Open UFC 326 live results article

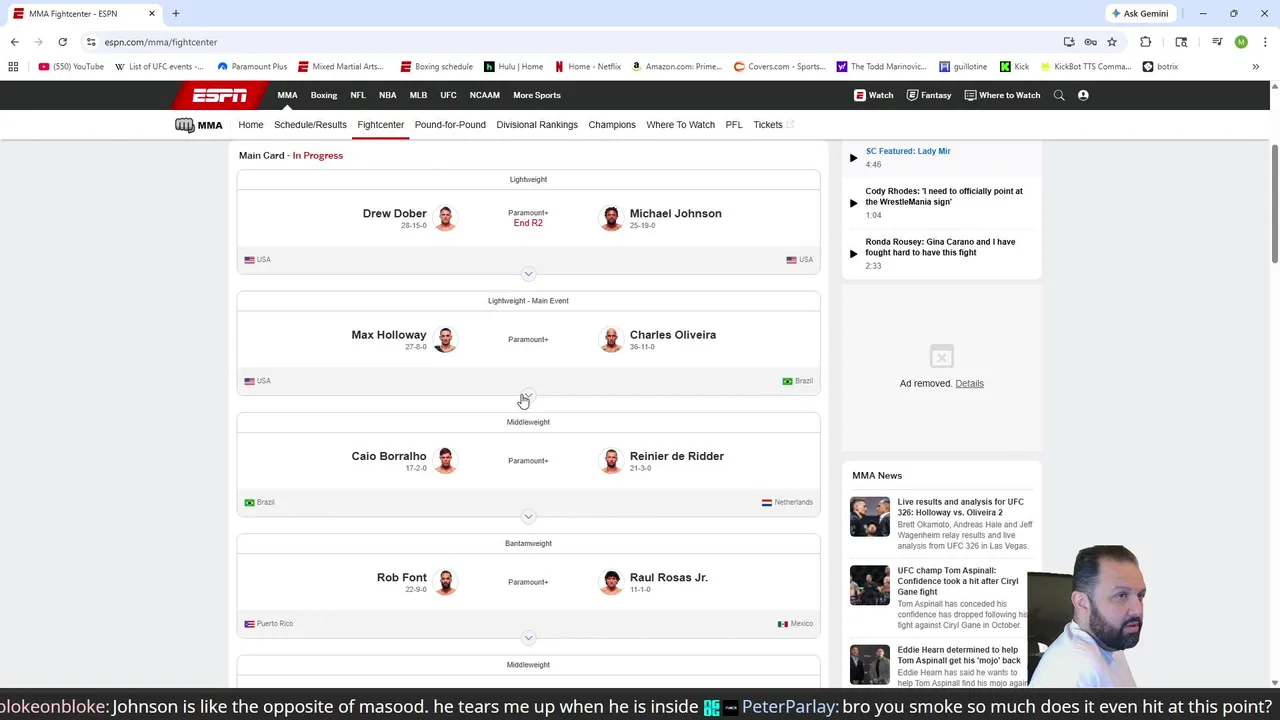(960, 507)
